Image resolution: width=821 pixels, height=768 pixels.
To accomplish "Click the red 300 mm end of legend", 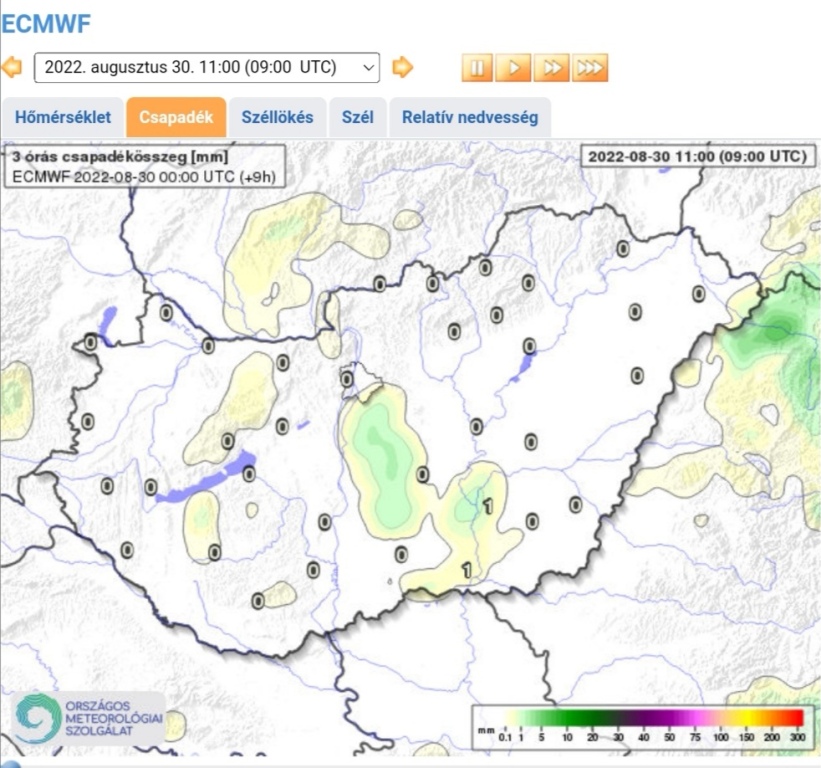I will pyautogui.click(x=795, y=718).
